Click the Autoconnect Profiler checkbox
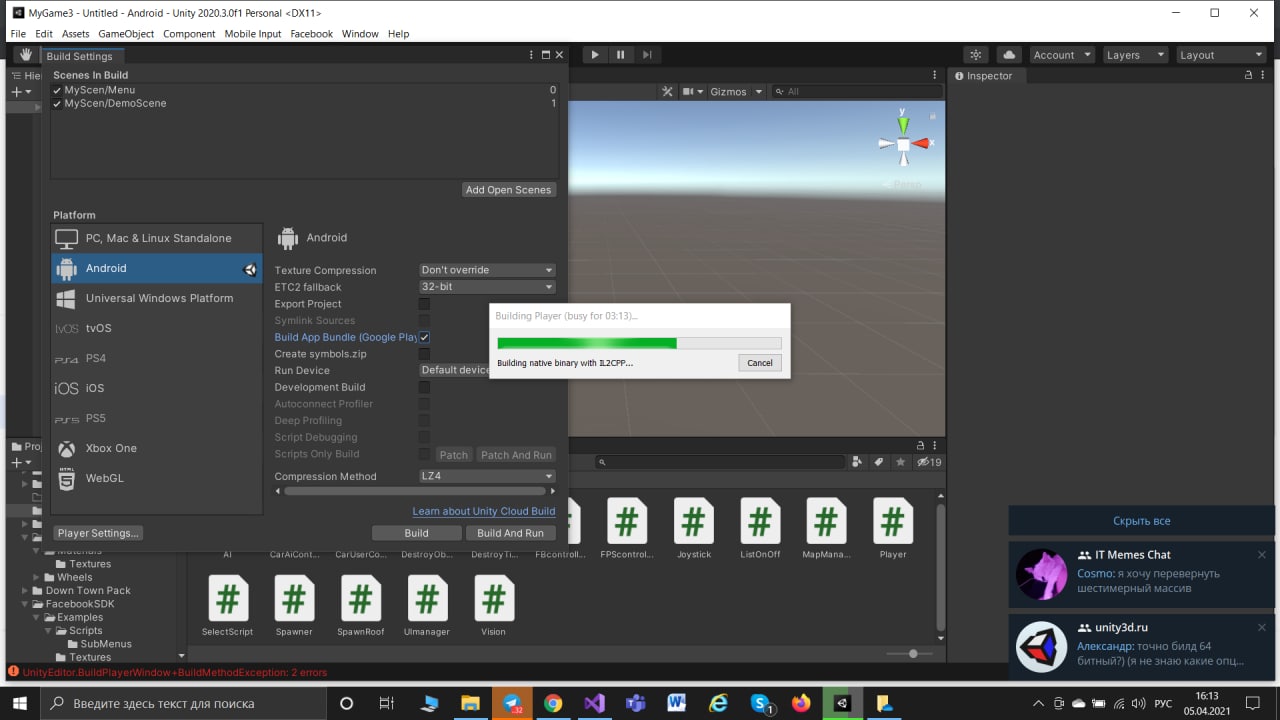Screen dimensions: 1280x720 [424, 404]
